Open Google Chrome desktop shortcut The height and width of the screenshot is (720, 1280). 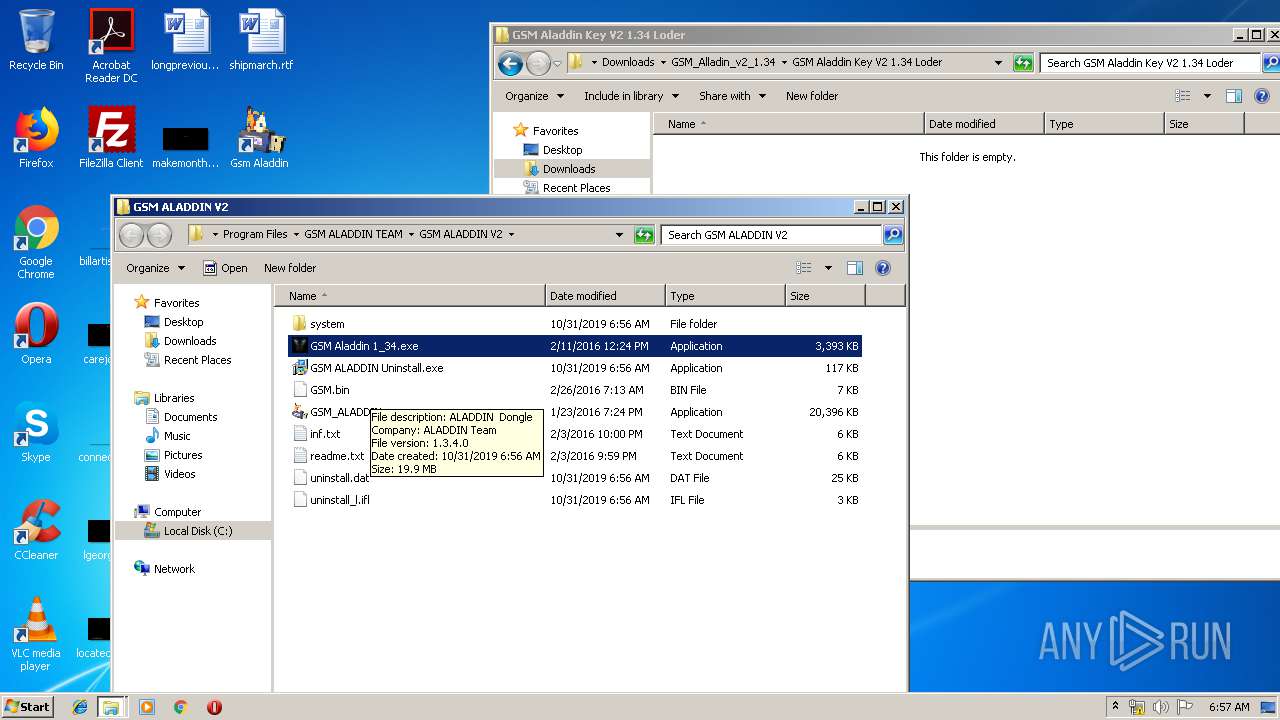pyautogui.click(x=36, y=243)
